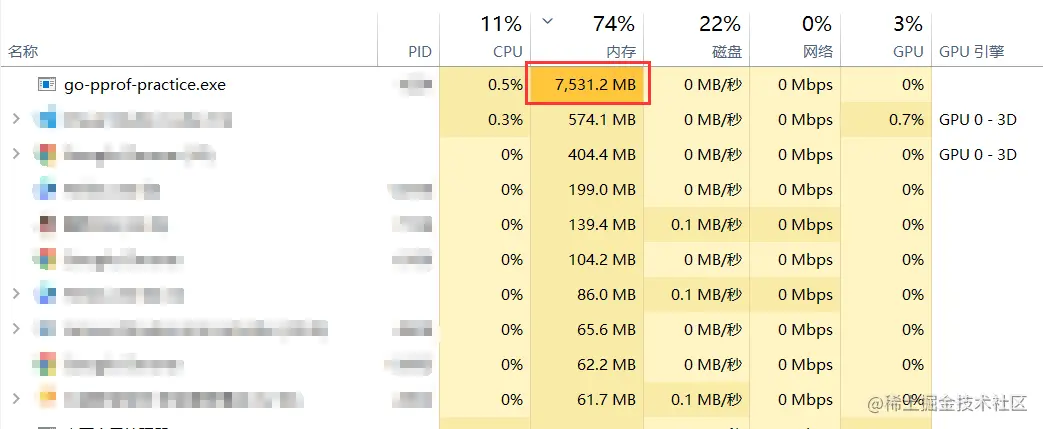Click the icon of the 61.7 MB process
The width and height of the screenshot is (1043, 429).
[46, 400]
